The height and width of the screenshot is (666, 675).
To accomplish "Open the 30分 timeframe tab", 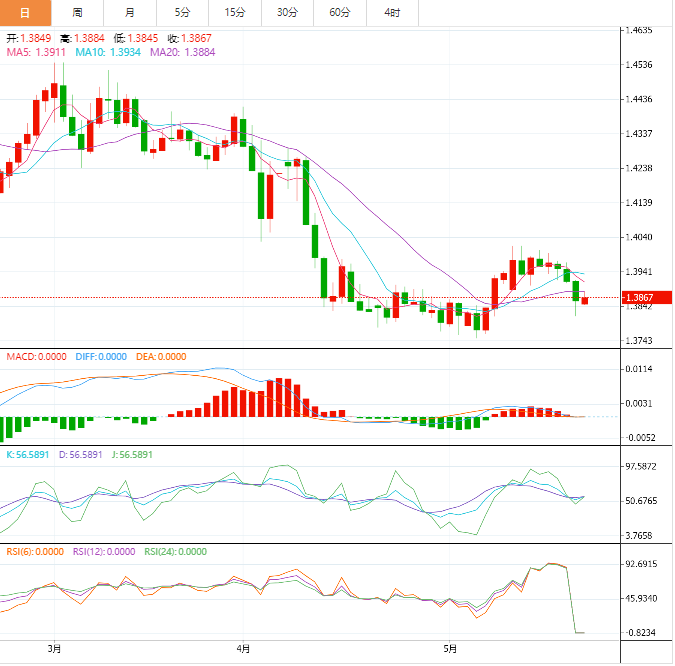I will click(x=288, y=13).
